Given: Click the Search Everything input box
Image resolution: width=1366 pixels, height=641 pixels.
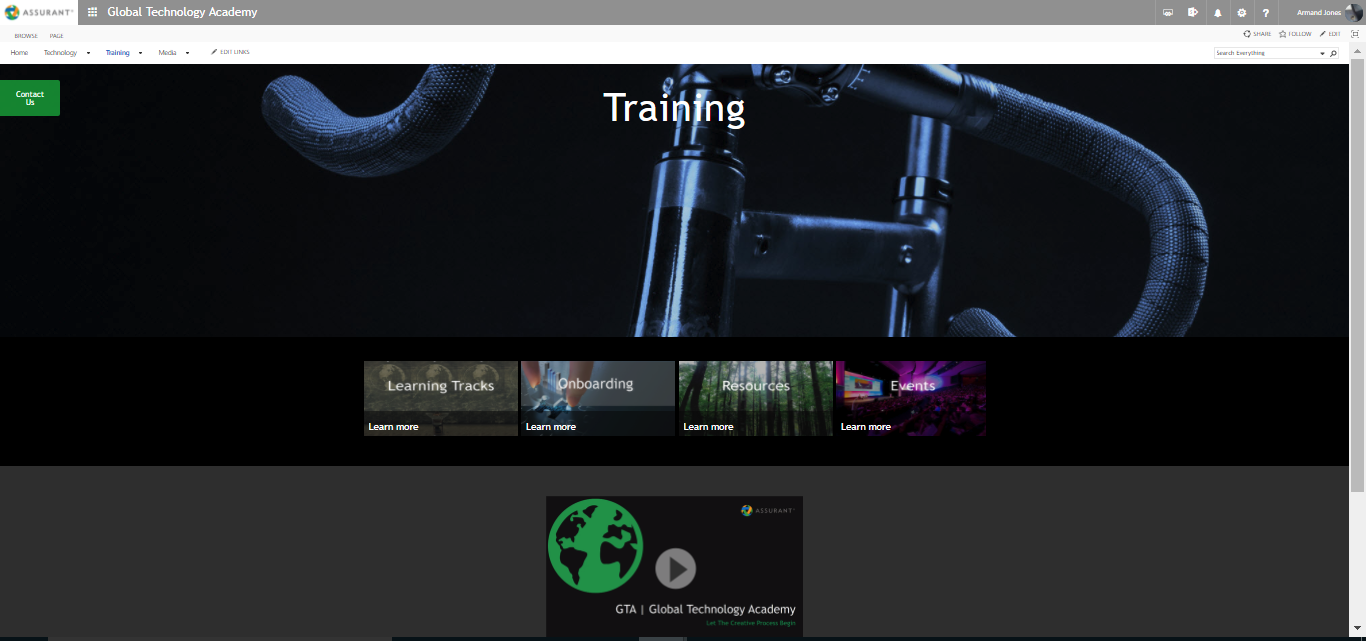Looking at the screenshot, I should coord(1266,53).
